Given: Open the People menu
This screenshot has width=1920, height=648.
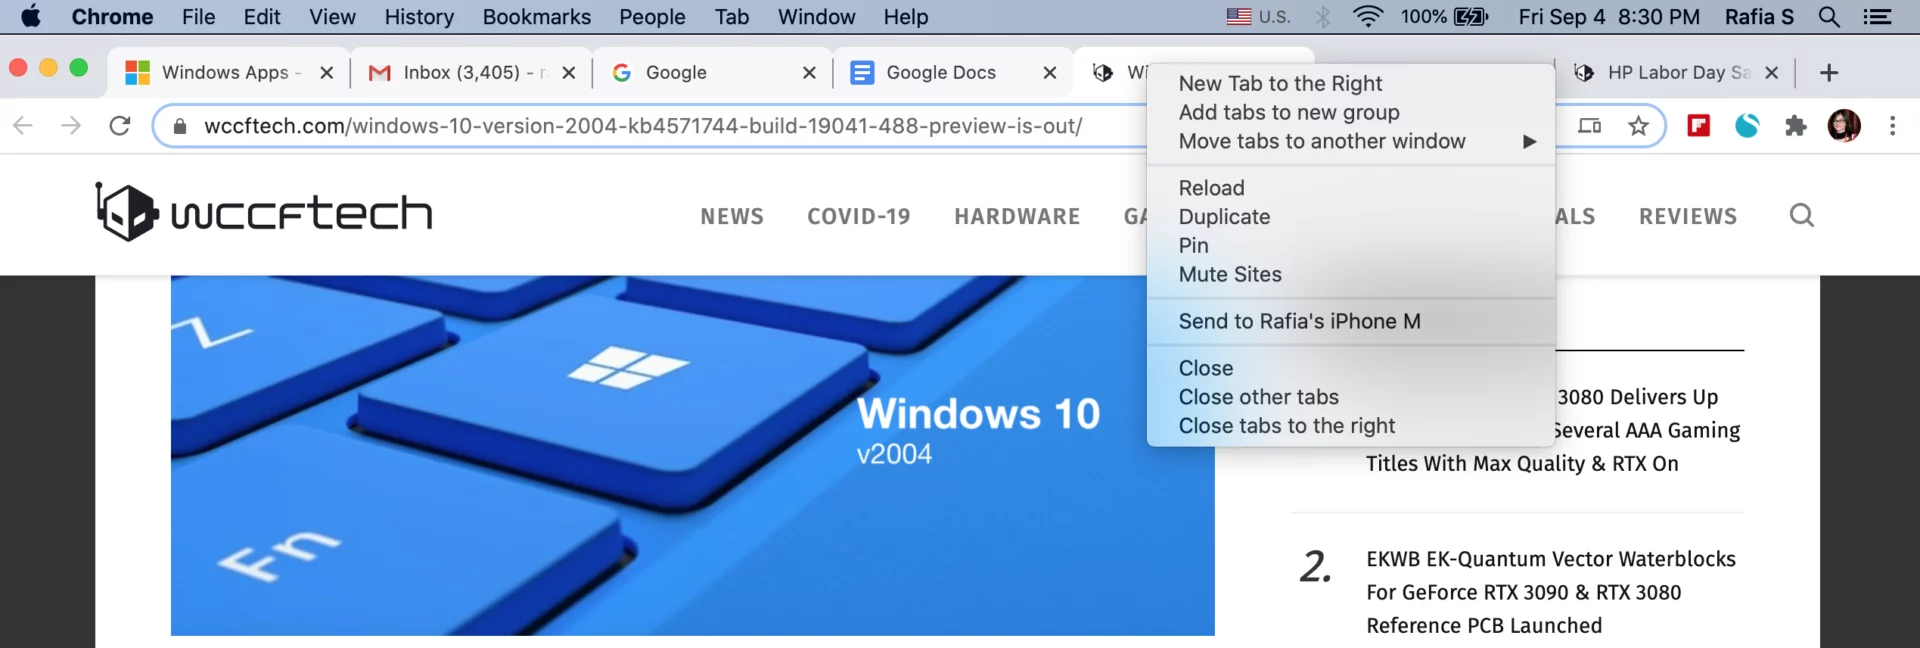Looking at the screenshot, I should (652, 17).
